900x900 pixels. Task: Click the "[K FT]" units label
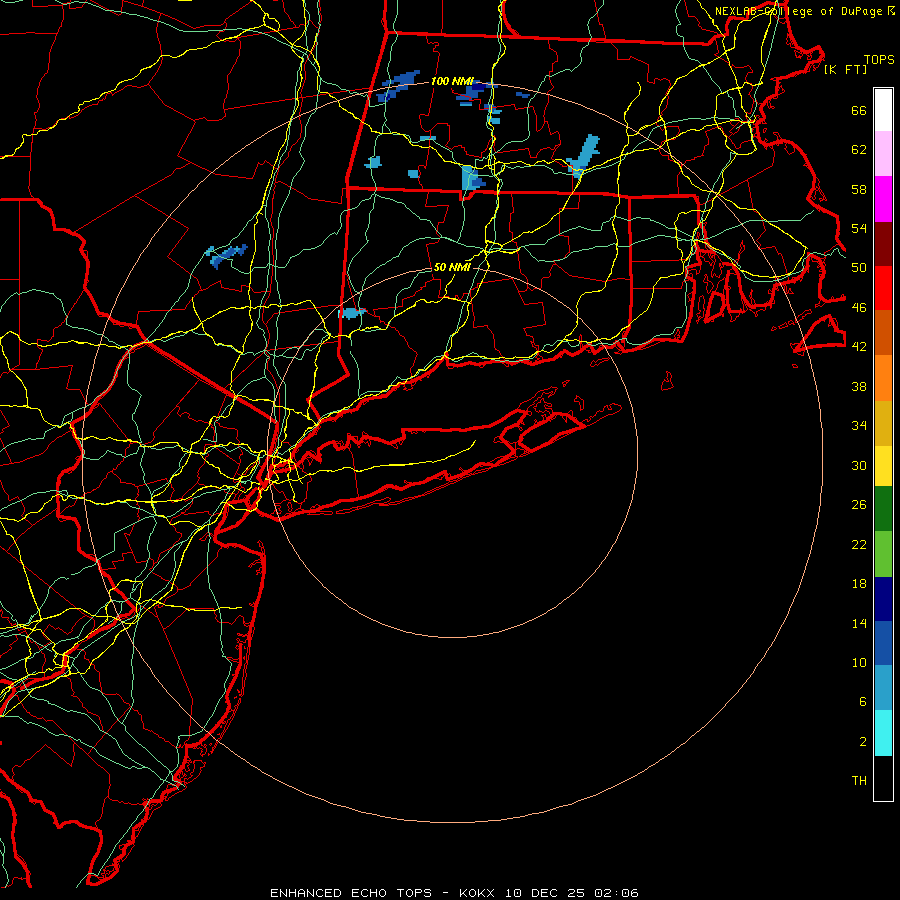coord(845,70)
